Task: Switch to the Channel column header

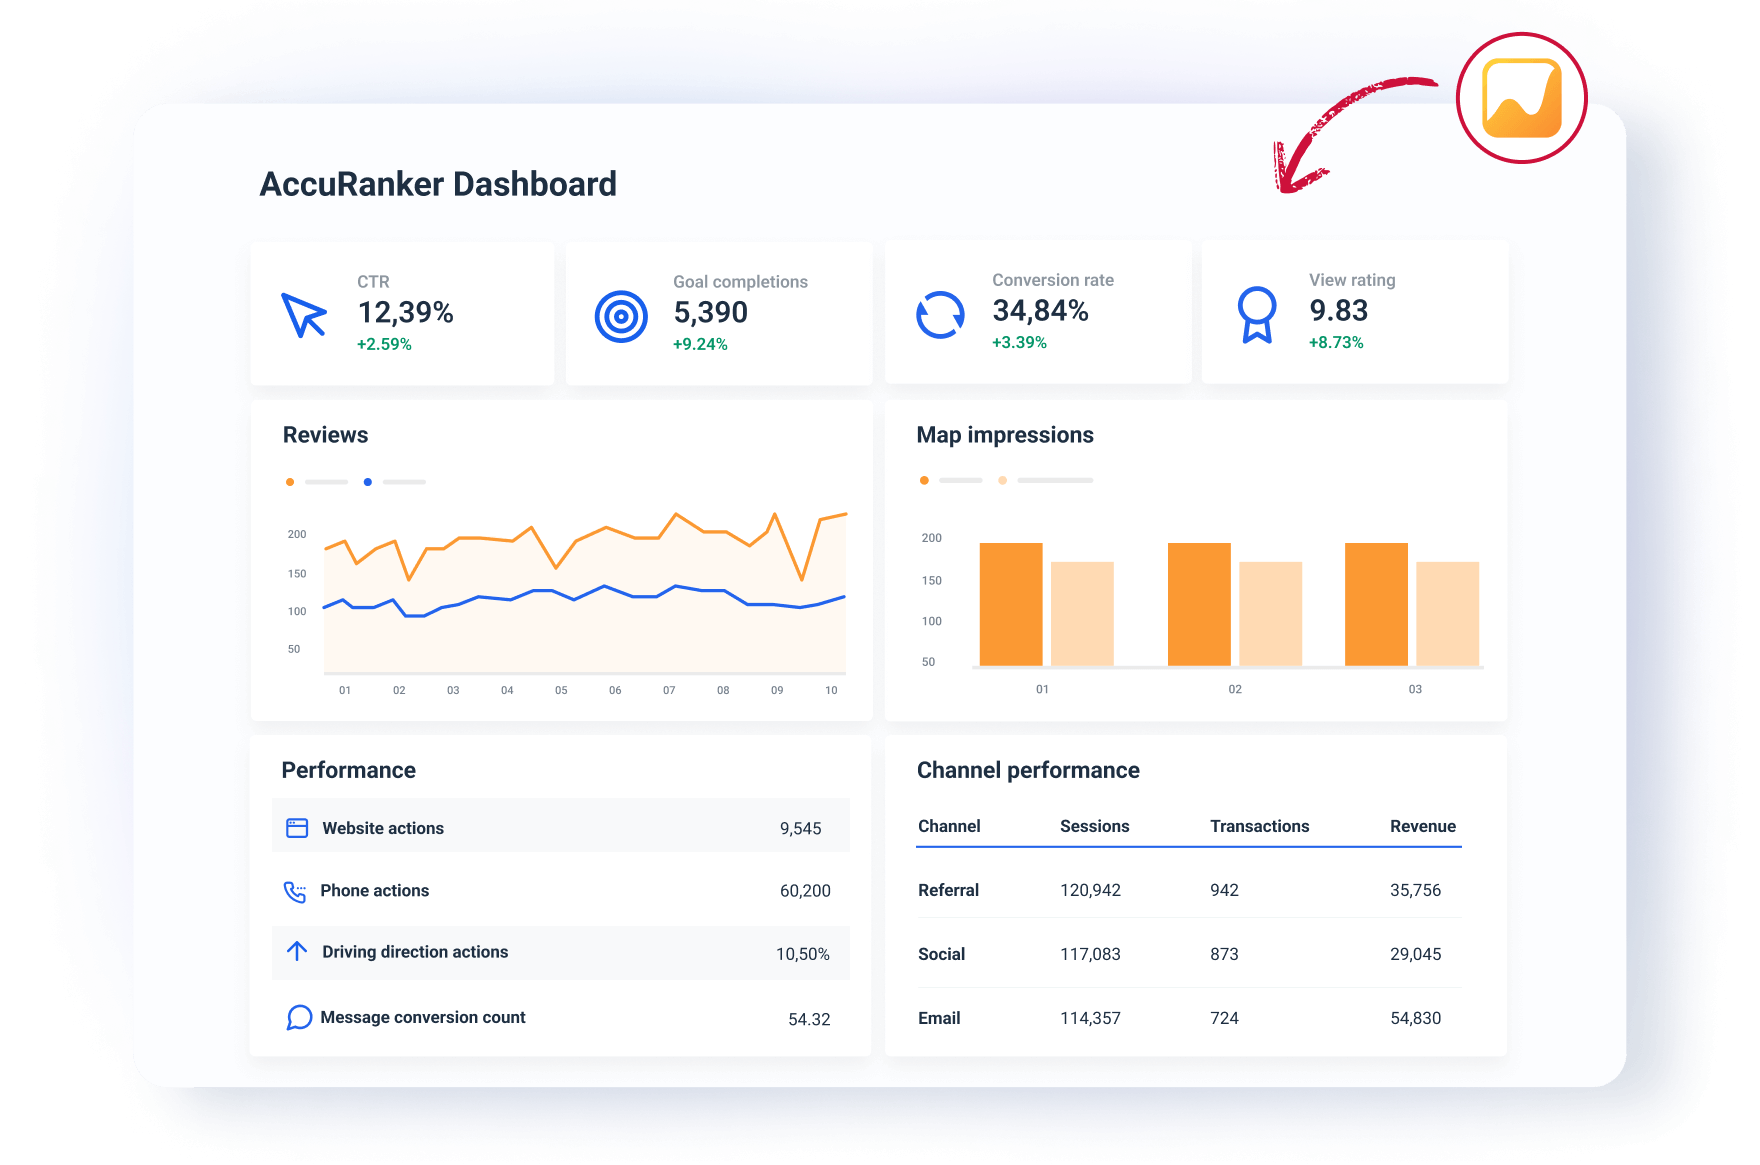Action: 948,826
